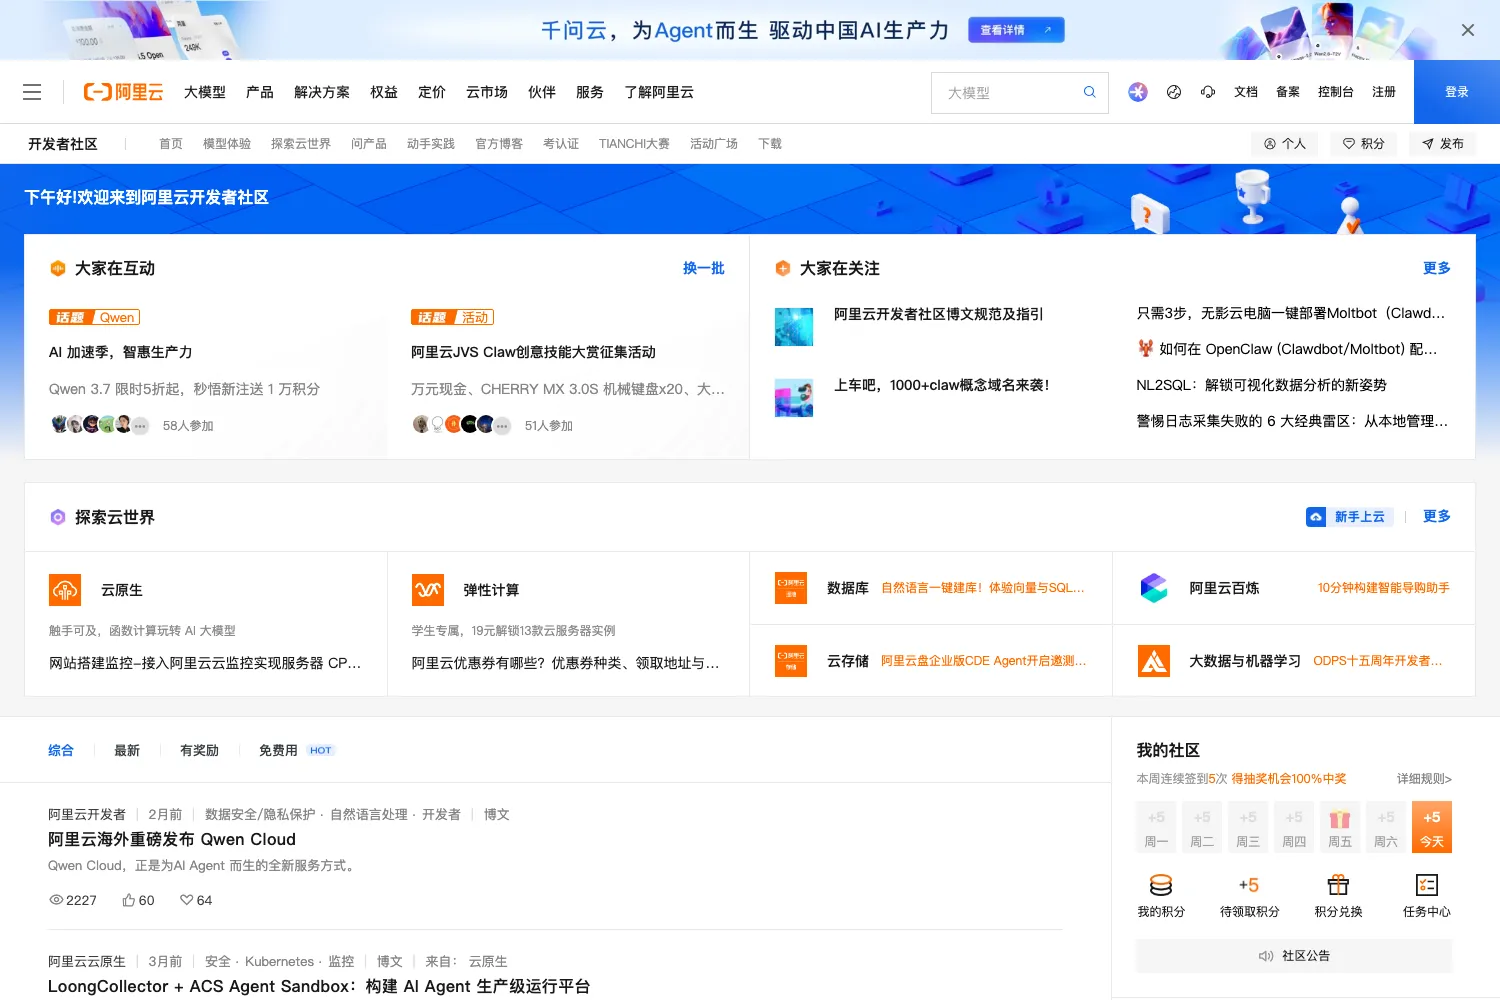Viewport: 1500px width, 1000px height.
Task: Click the 数据库 category icon
Action: click(791, 588)
